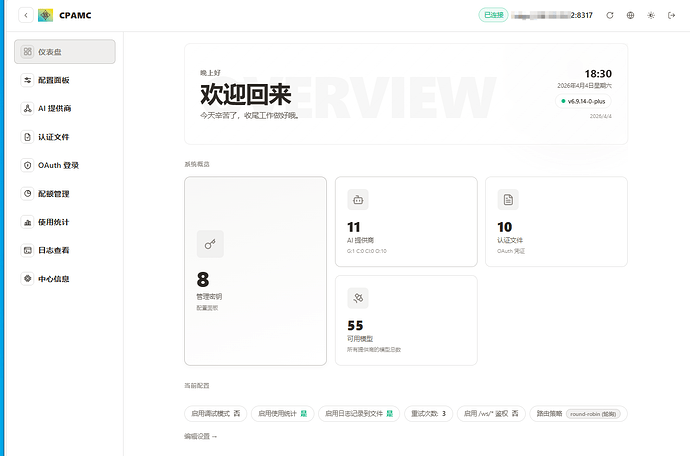This screenshot has height=456, width=690.
Task: Go to AI 提供商 in the sidebar
Action: point(65,108)
